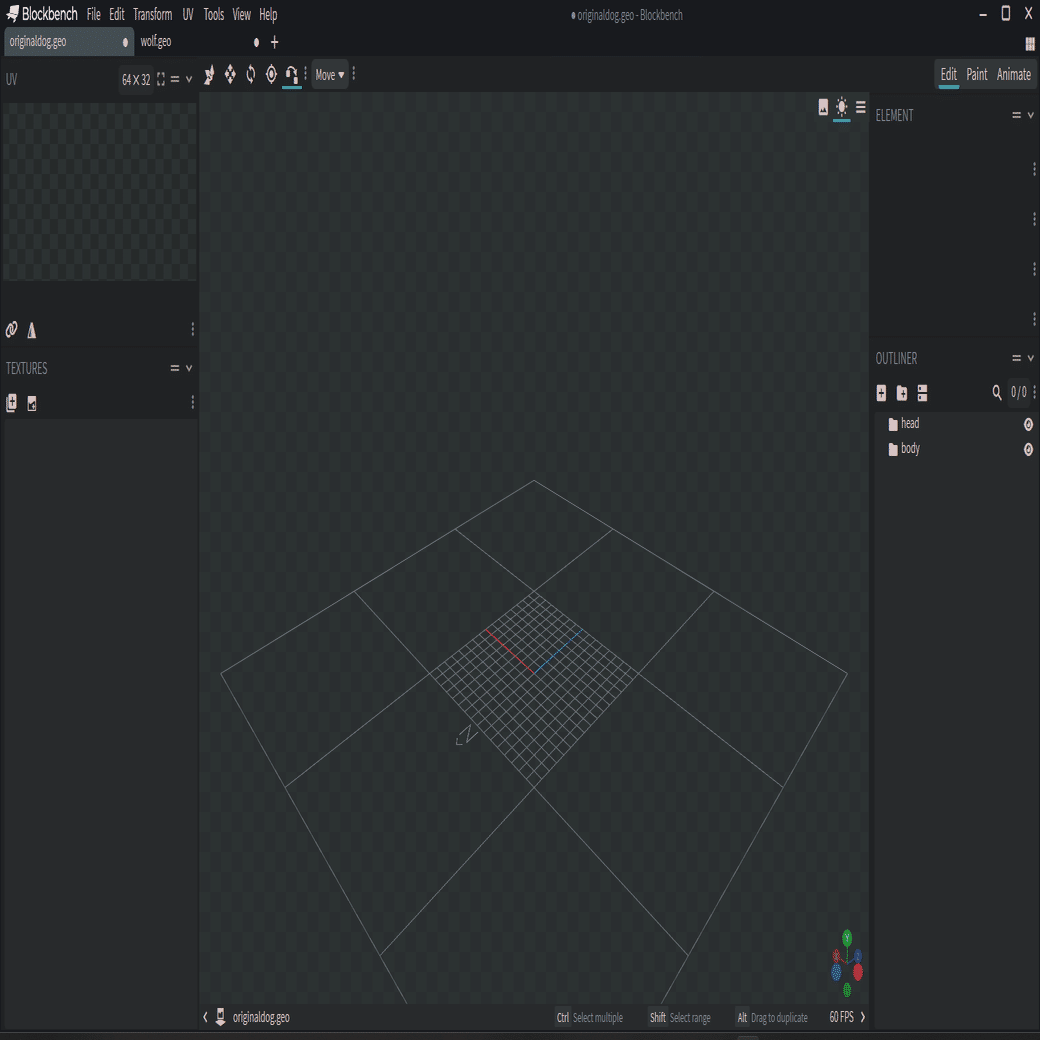The width and height of the screenshot is (1040, 1040).
Task: Switch to Paint mode
Action: click(976, 74)
